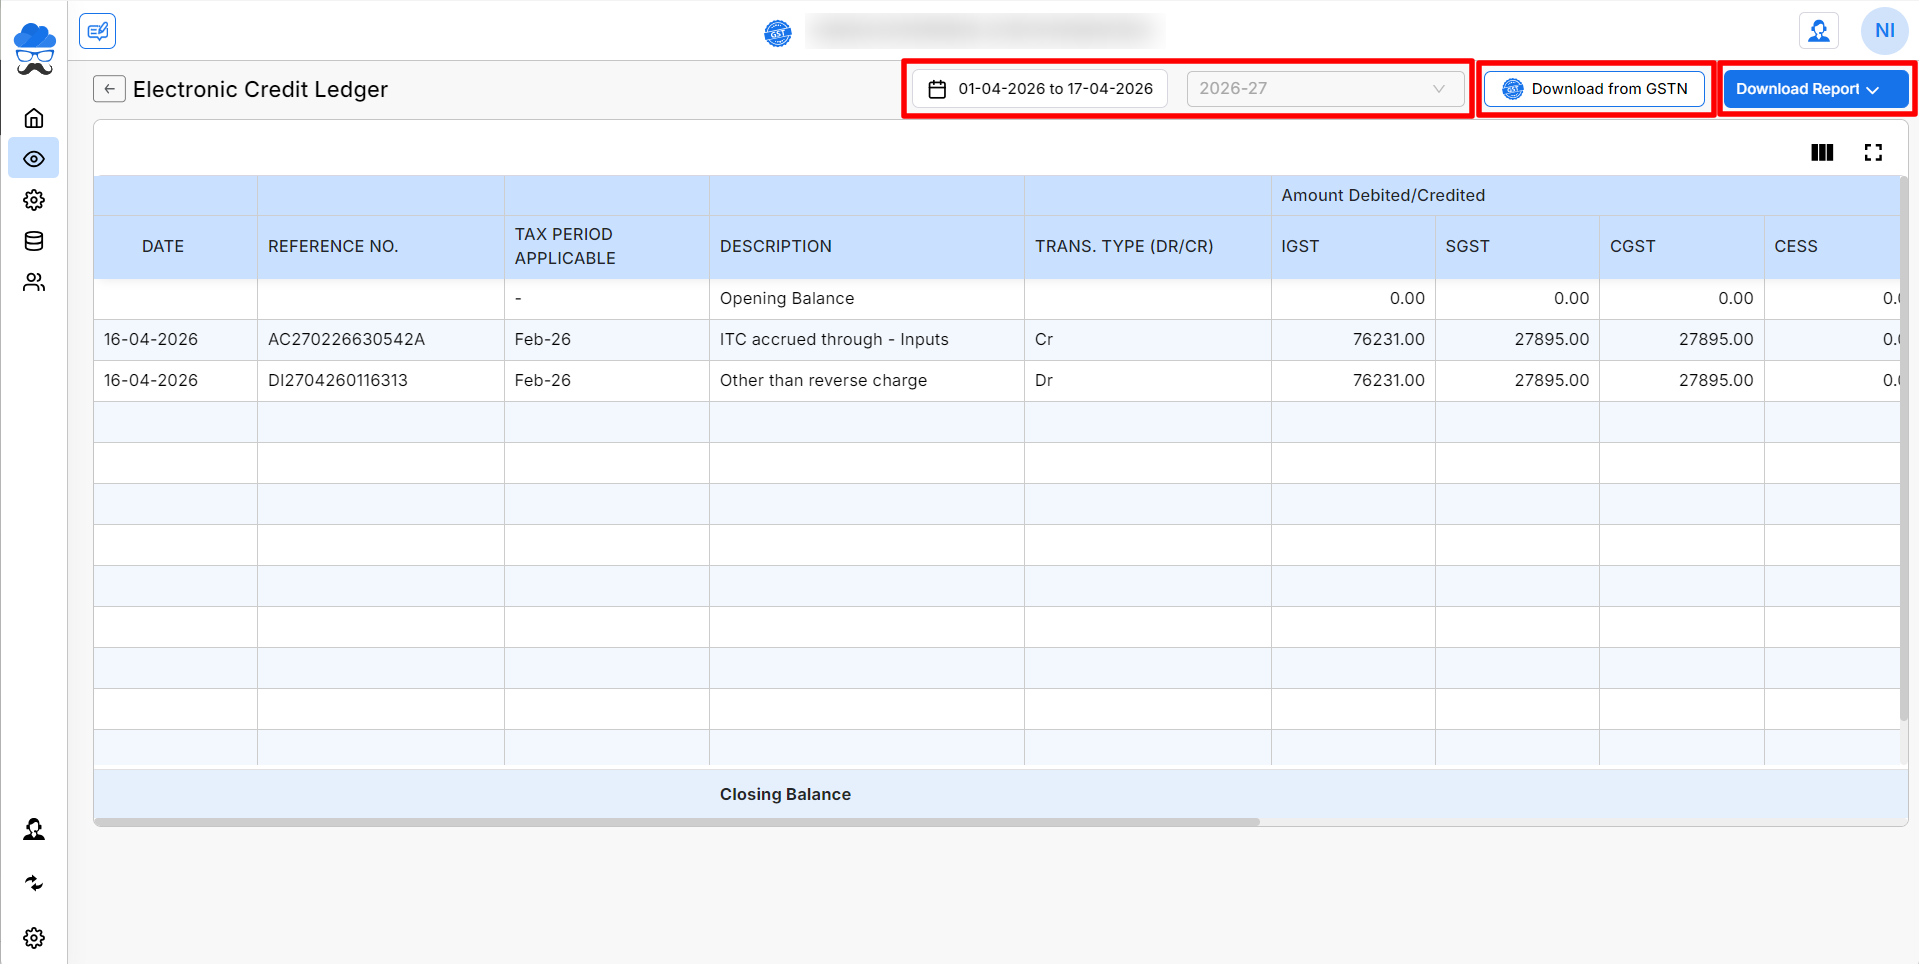The image size is (1919, 964).
Task: Click the DATE column header
Action: click(x=163, y=246)
